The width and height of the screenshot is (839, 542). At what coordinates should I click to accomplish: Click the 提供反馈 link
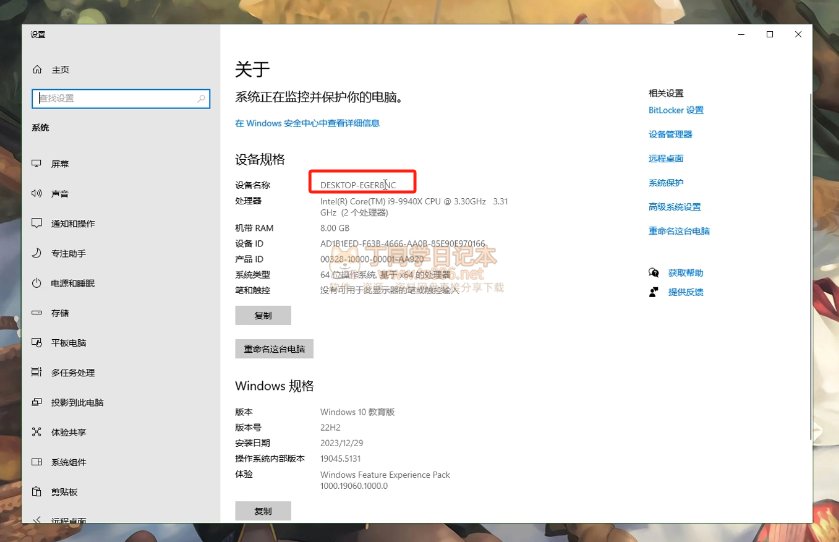pyautogui.click(x=685, y=292)
